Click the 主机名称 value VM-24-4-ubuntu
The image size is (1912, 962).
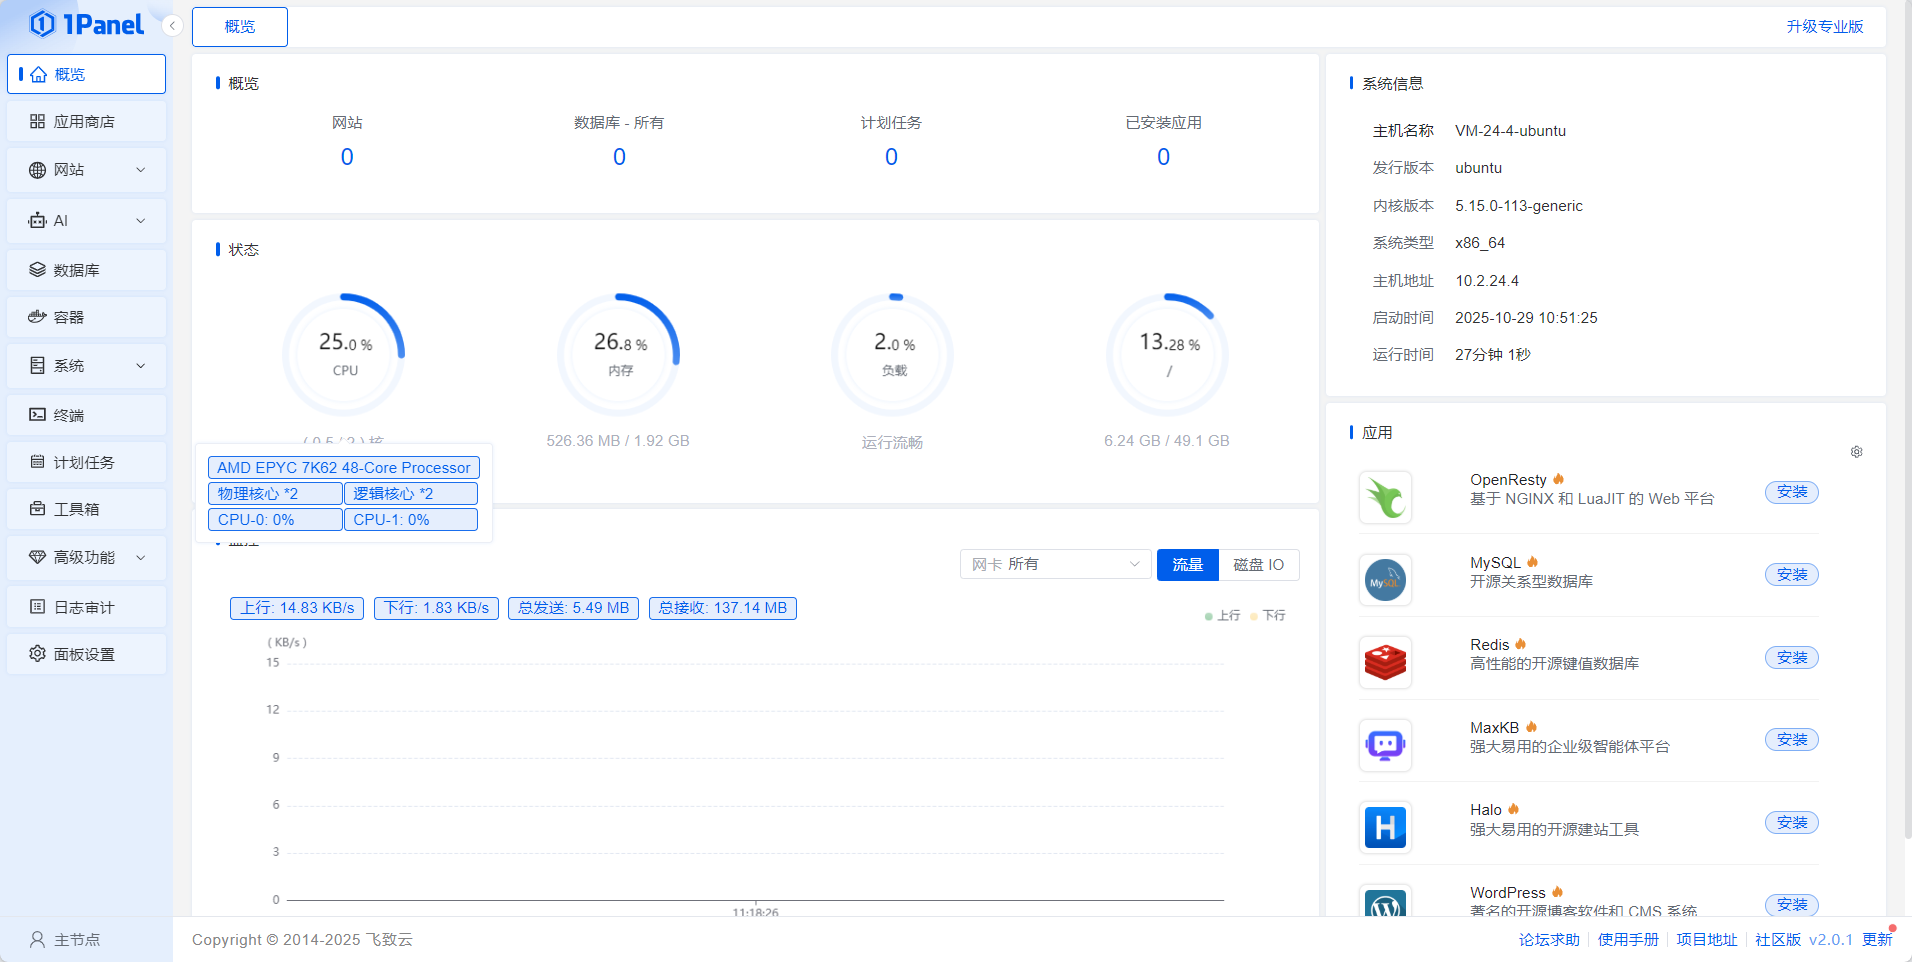(1510, 131)
